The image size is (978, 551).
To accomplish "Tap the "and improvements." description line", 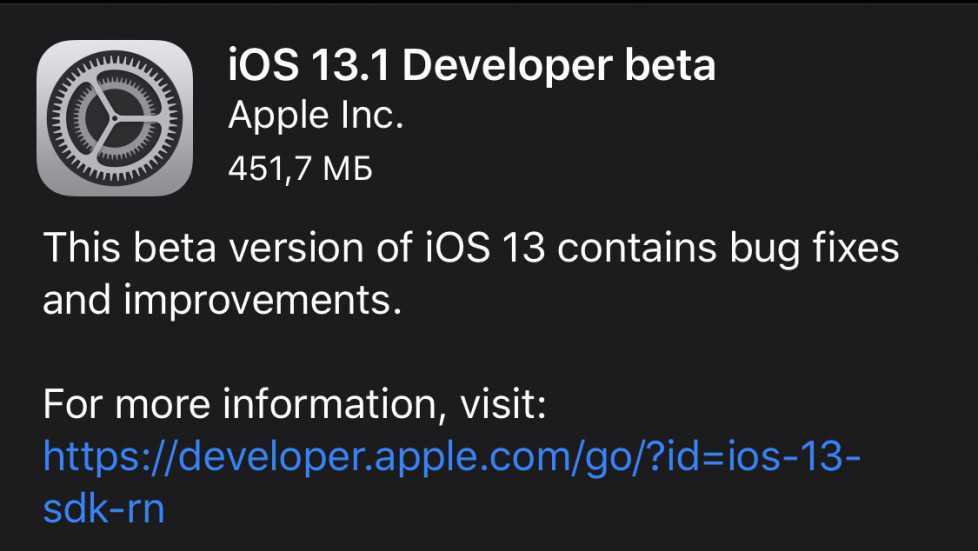I will [222, 299].
